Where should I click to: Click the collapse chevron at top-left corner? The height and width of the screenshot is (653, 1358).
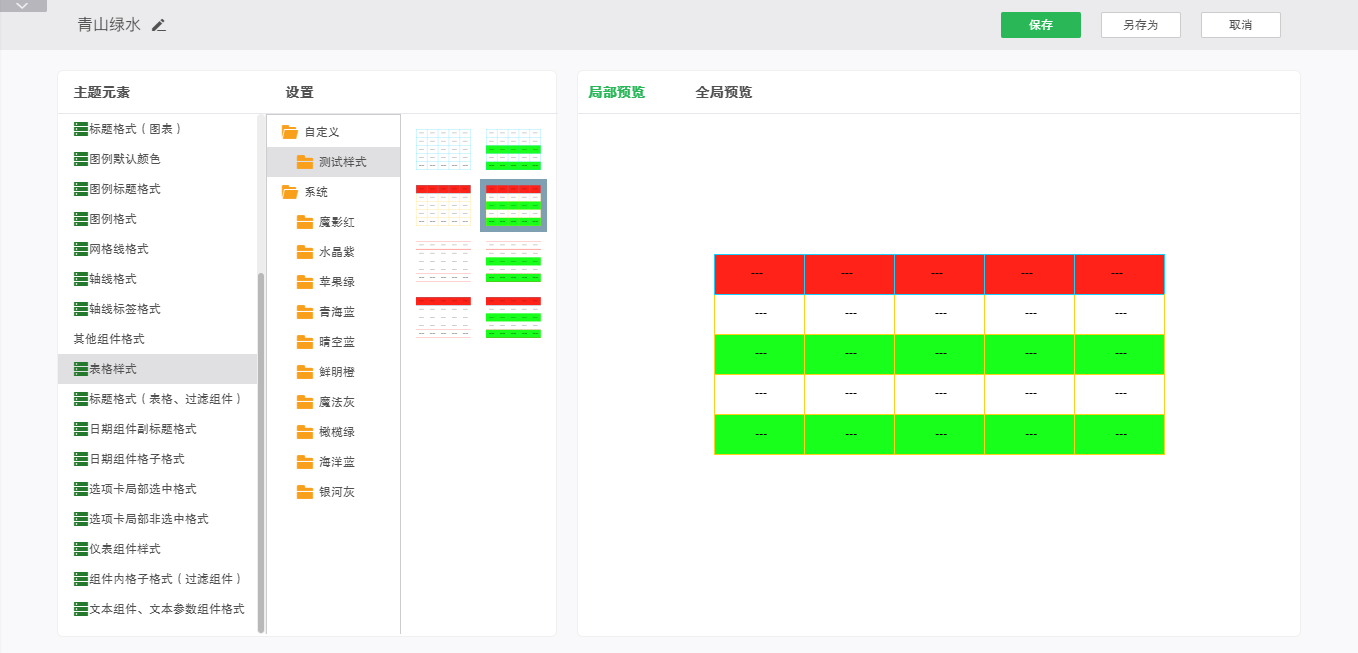23,6
